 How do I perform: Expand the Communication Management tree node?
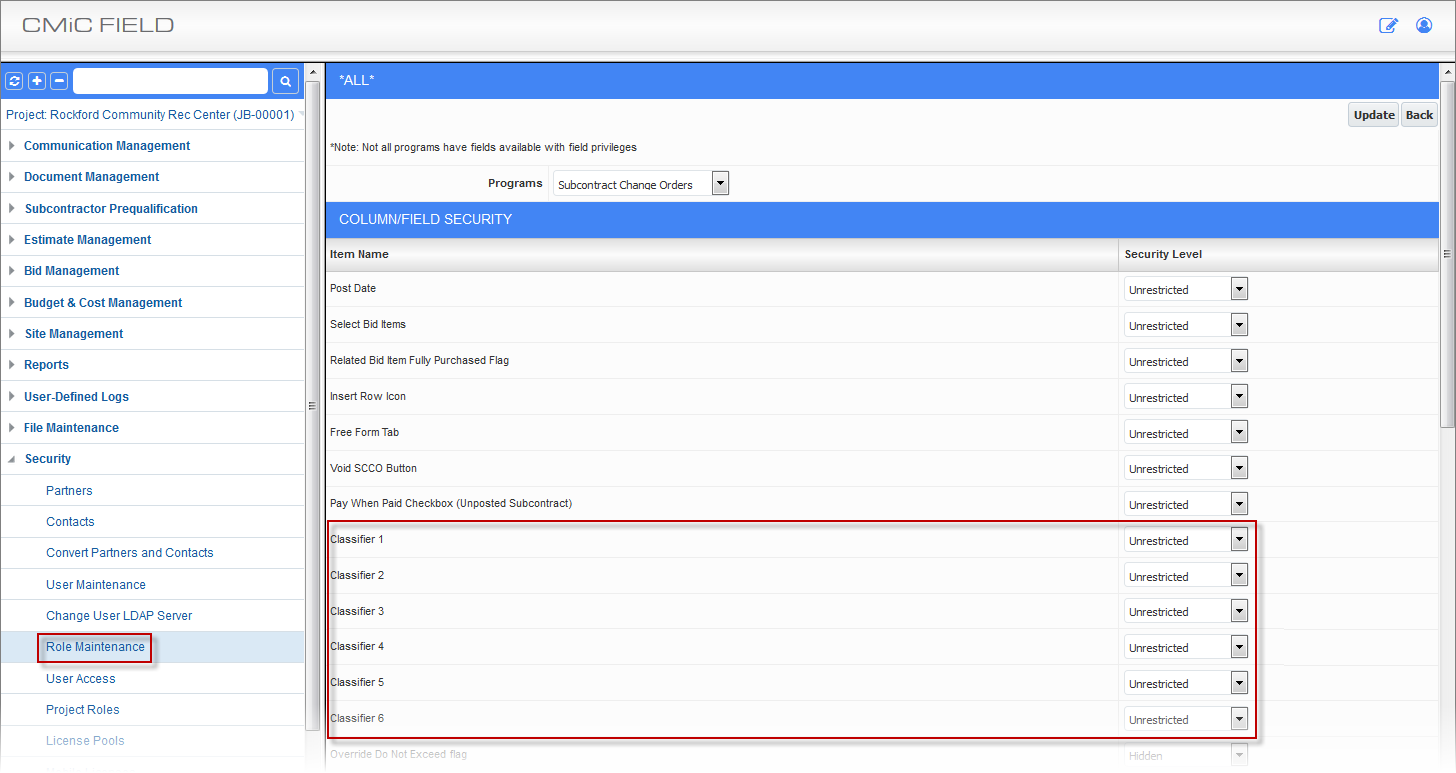click(12, 146)
